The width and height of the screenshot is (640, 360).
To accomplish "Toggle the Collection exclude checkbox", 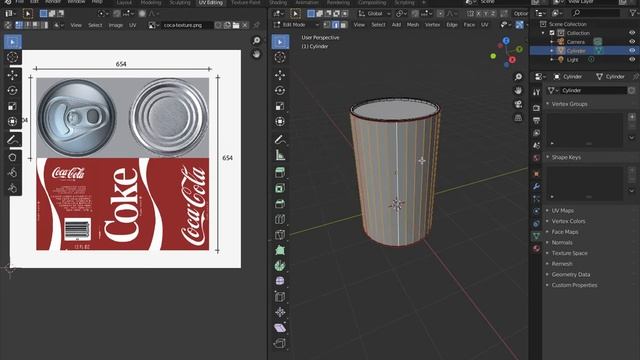I will coord(552,33).
